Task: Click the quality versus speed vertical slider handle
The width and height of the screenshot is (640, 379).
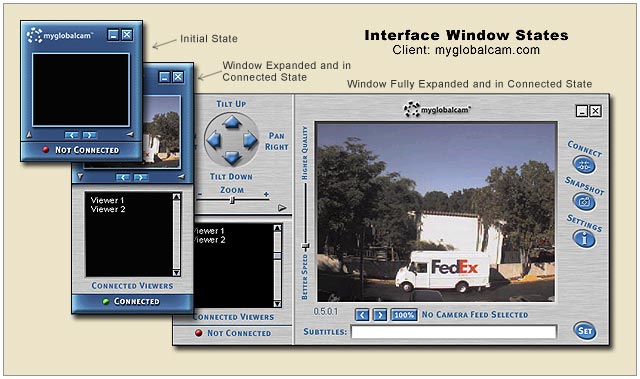Action: click(x=305, y=246)
